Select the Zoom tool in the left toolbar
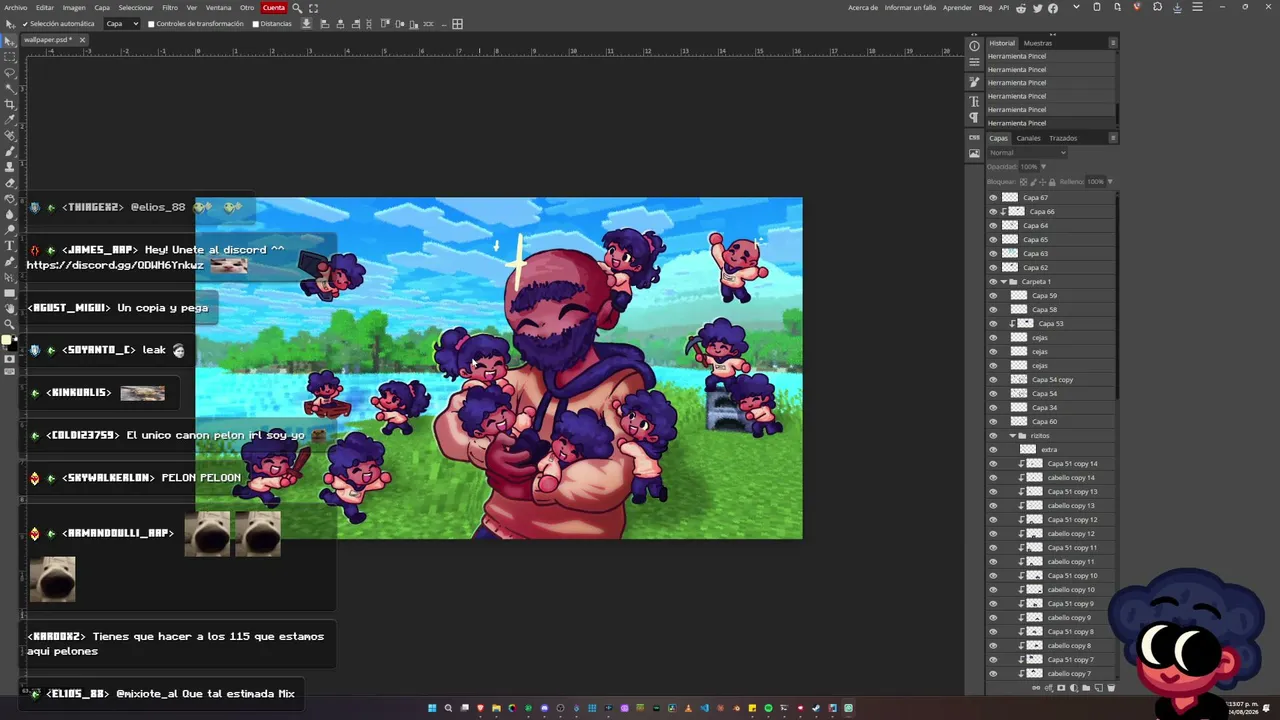This screenshot has width=1280, height=720. coord(10,324)
